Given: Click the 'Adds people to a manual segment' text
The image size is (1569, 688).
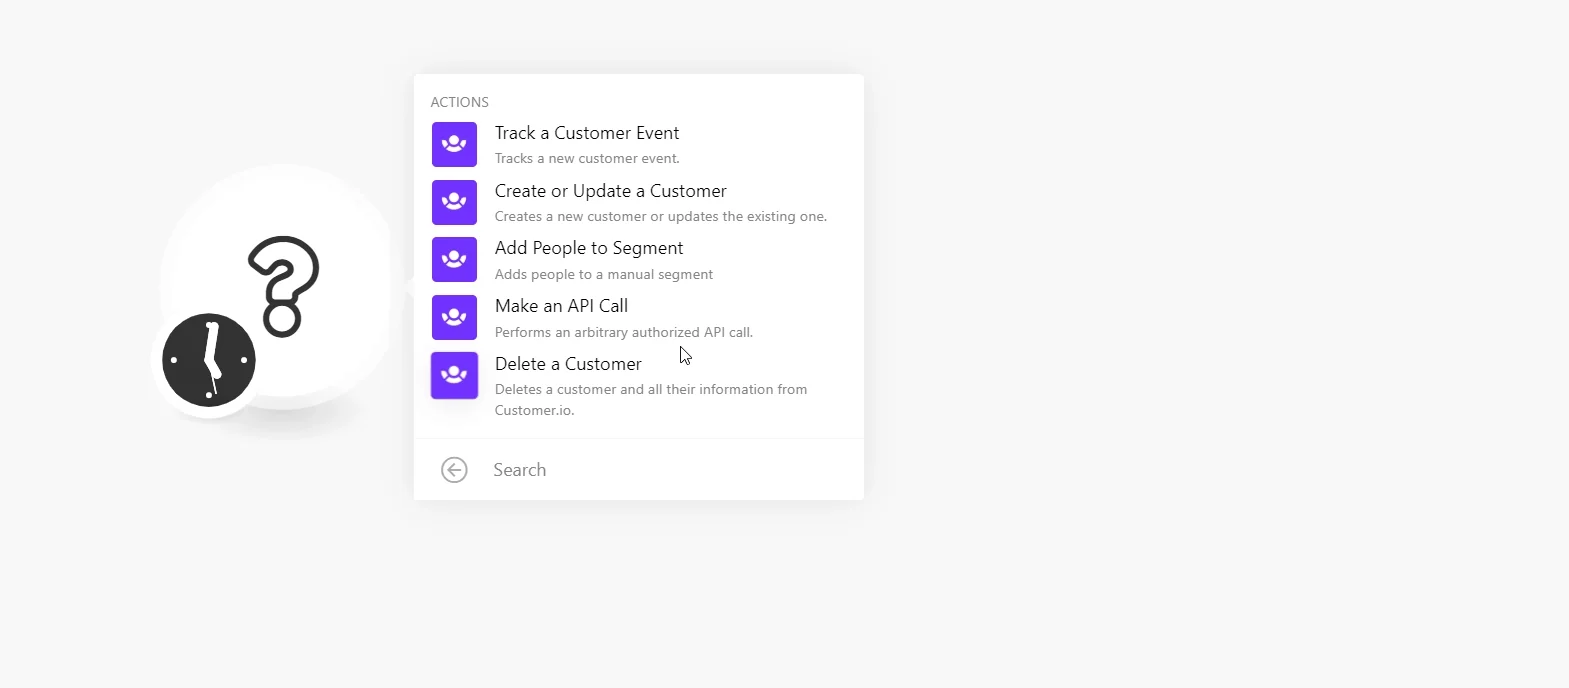Looking at the screenshot, I should coord(604,274).
